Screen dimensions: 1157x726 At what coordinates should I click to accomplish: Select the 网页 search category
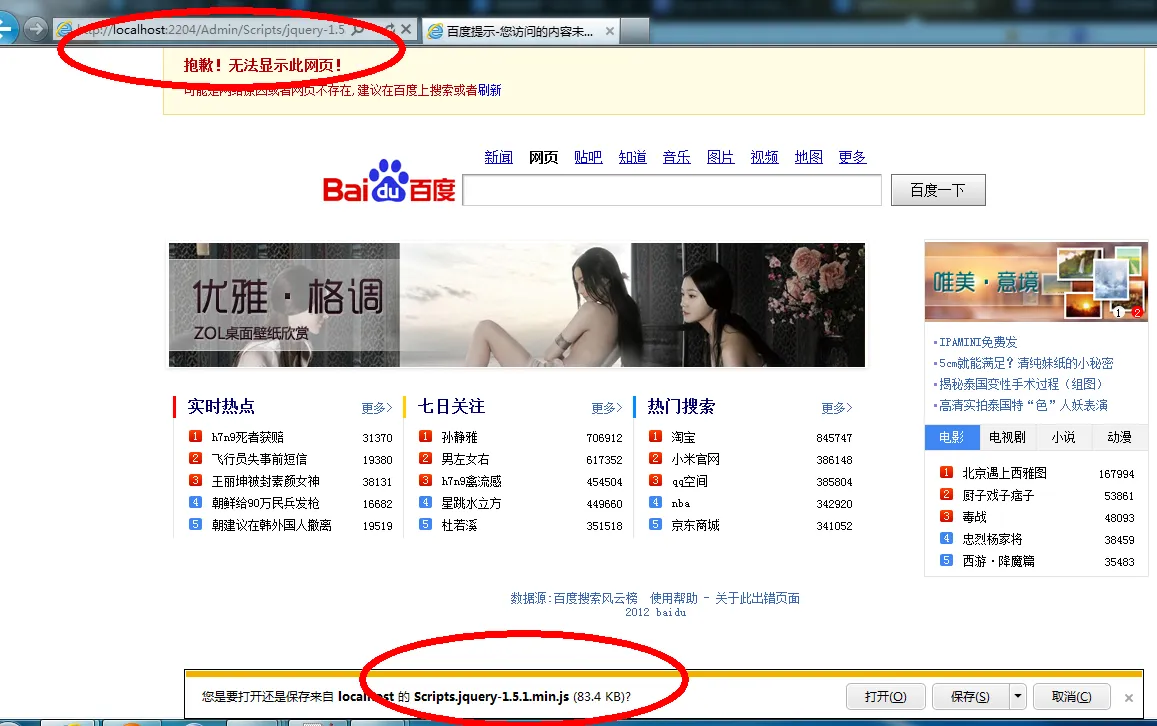(x=543, y=157)
